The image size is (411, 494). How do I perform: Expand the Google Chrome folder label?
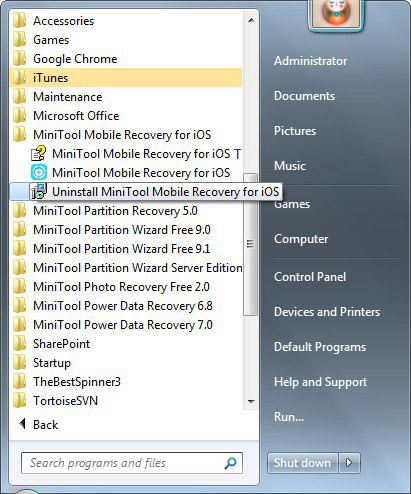[75, 59]
